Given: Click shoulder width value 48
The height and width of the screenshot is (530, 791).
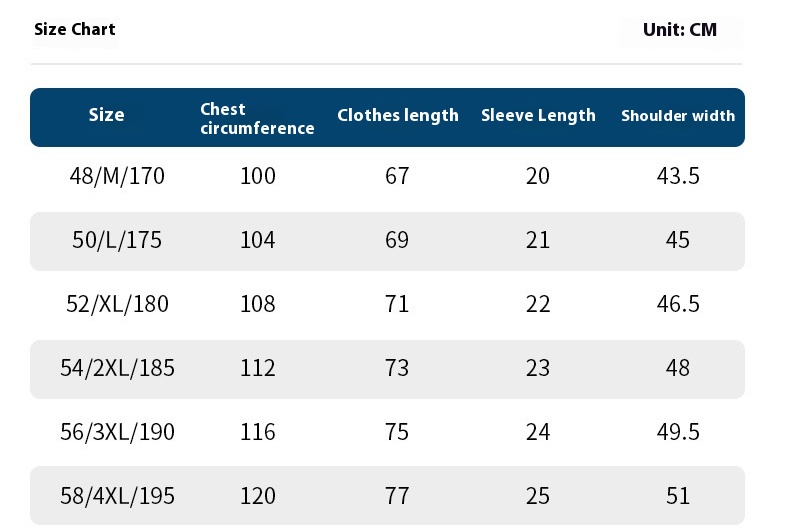Looking at the screenshot, I should click(677, 368).
